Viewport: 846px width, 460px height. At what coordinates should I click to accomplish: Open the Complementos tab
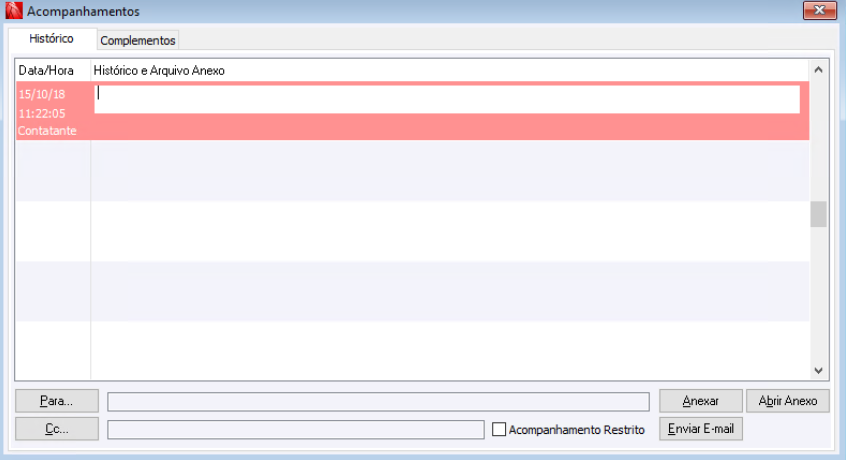138,40
